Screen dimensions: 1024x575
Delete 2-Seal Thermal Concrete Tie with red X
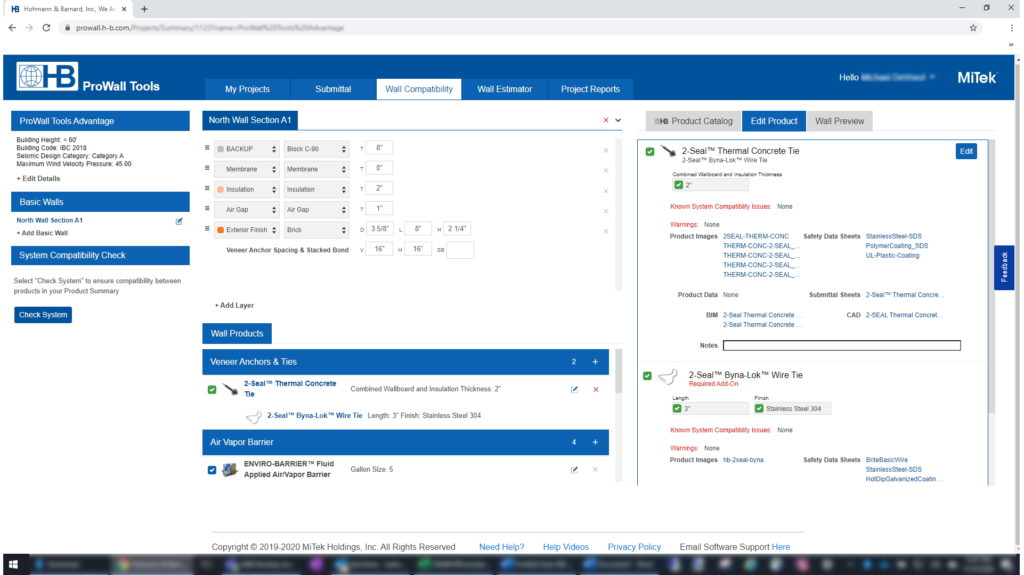(x=596, y=389)
